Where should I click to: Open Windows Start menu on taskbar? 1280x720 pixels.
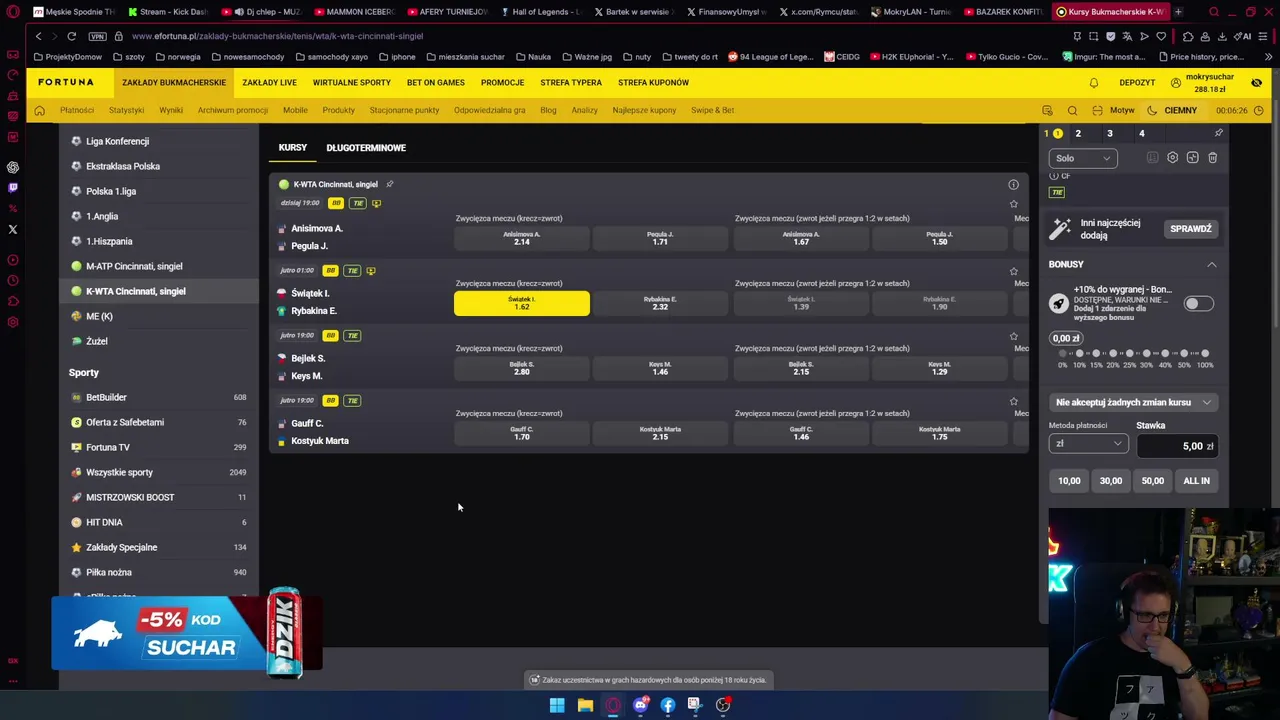(x=557, y=705)
